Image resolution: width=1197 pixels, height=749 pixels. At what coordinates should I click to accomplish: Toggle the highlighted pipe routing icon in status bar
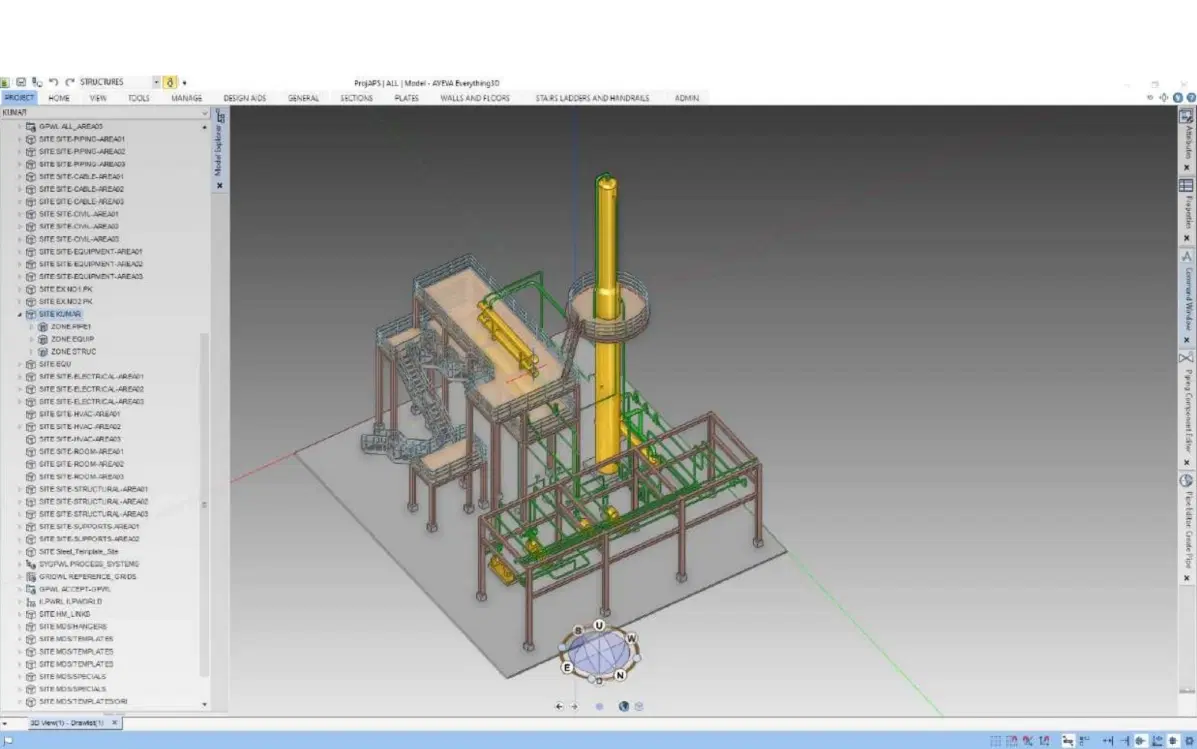(x=1068, y=741)
